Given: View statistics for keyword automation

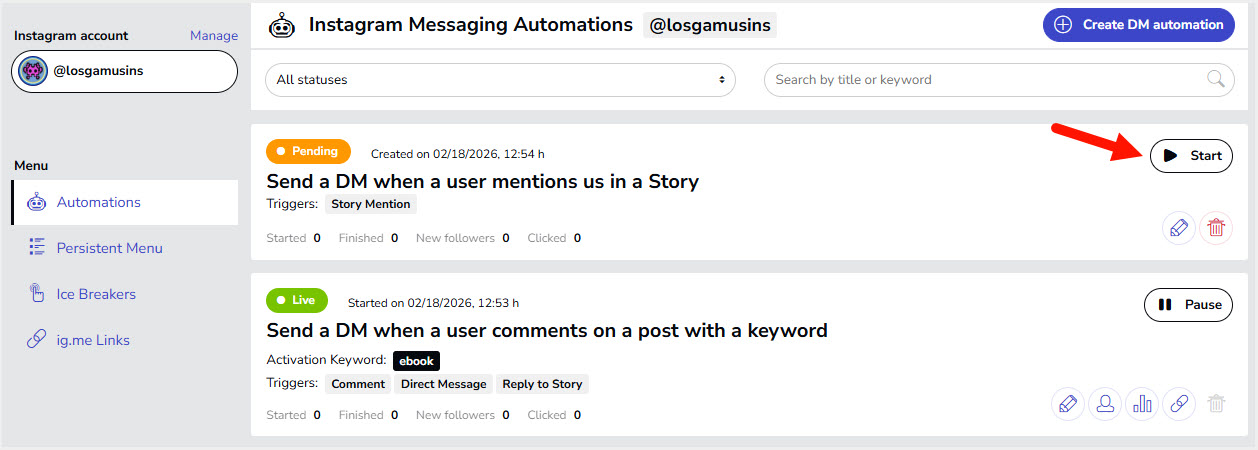Looking at the screenshot, I should point(1142,404).
